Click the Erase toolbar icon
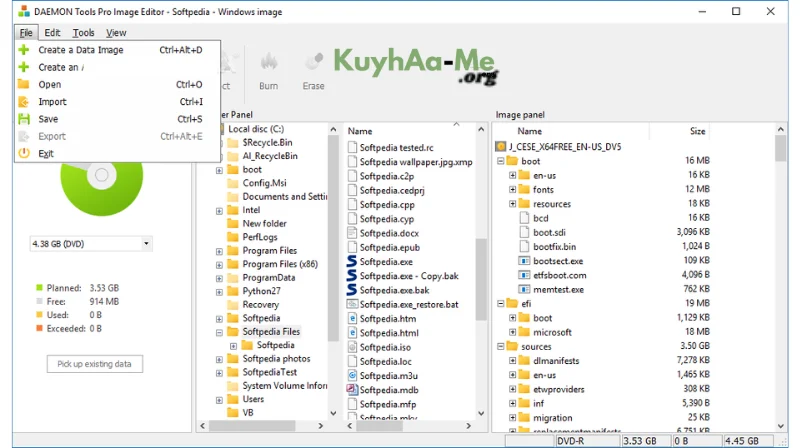 [313, 63]
